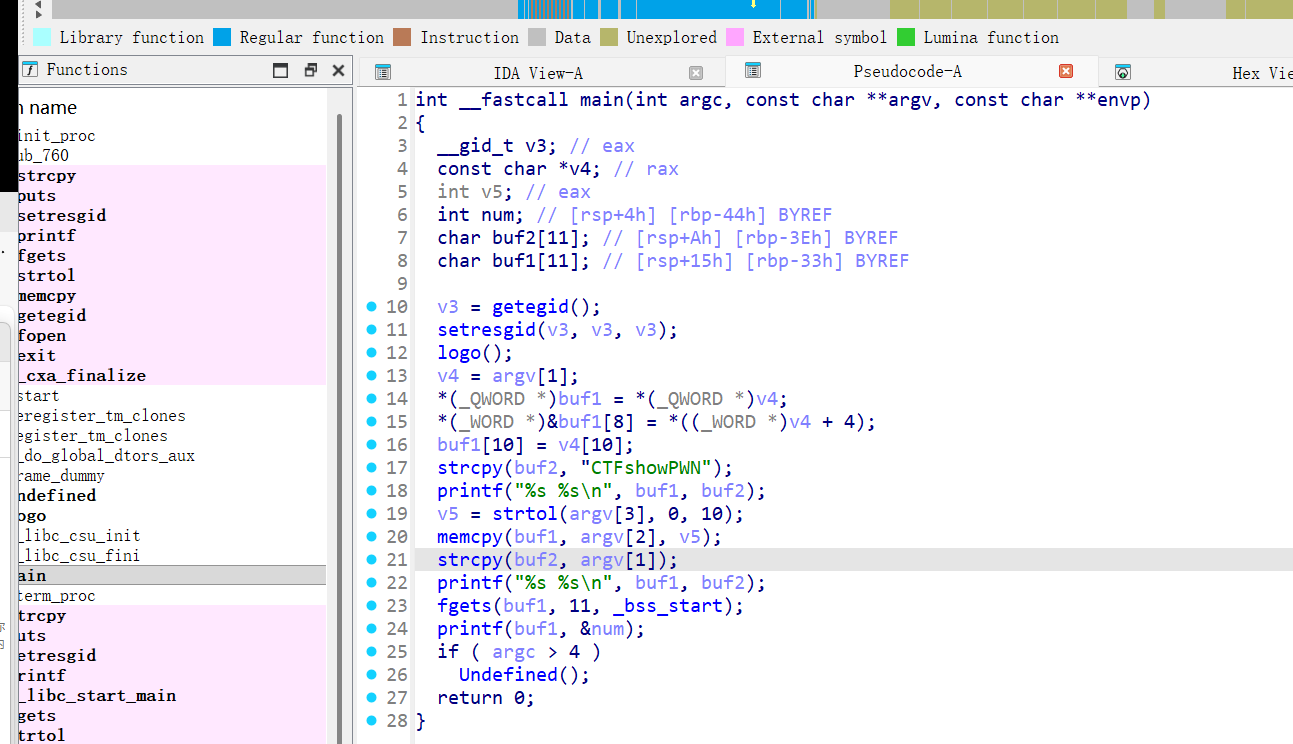Float the Functions panel window
This screenshot has height=744, width=1293.
(310, 70)
